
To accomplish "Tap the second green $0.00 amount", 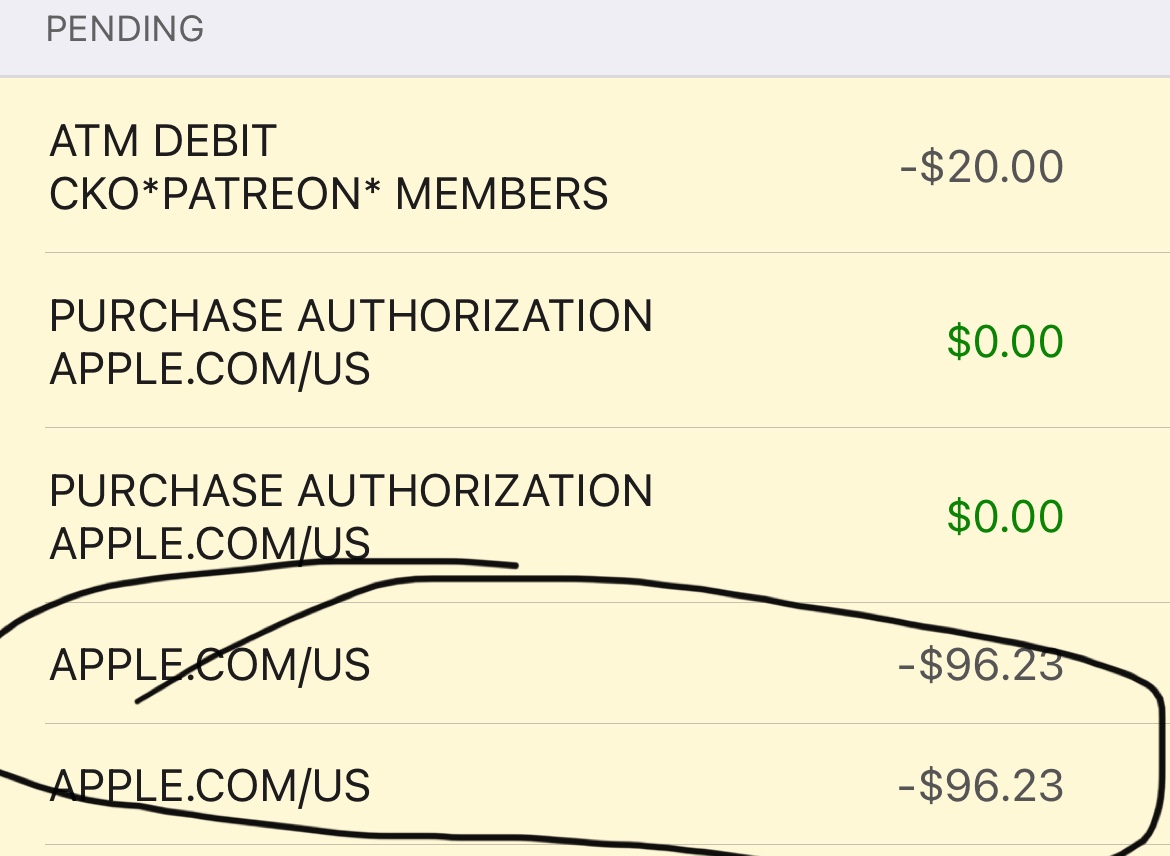I will (x=1005, y=516).
